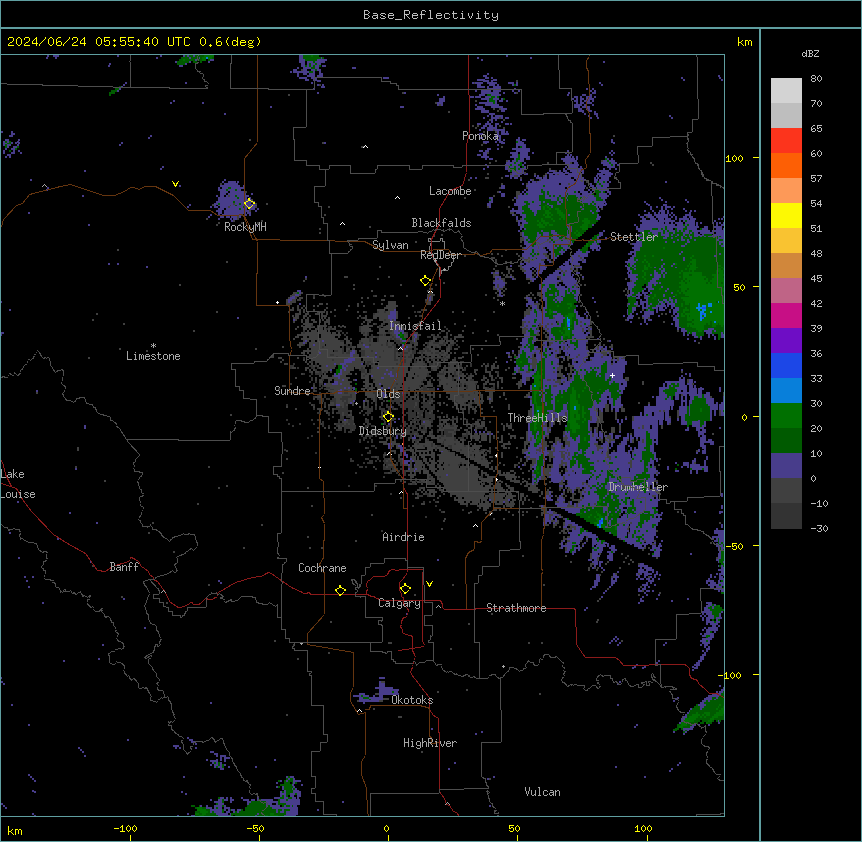Screen dimensions: 862x842
Task: Click the yellow marker south of Cochrane
Action: (340, 590)
